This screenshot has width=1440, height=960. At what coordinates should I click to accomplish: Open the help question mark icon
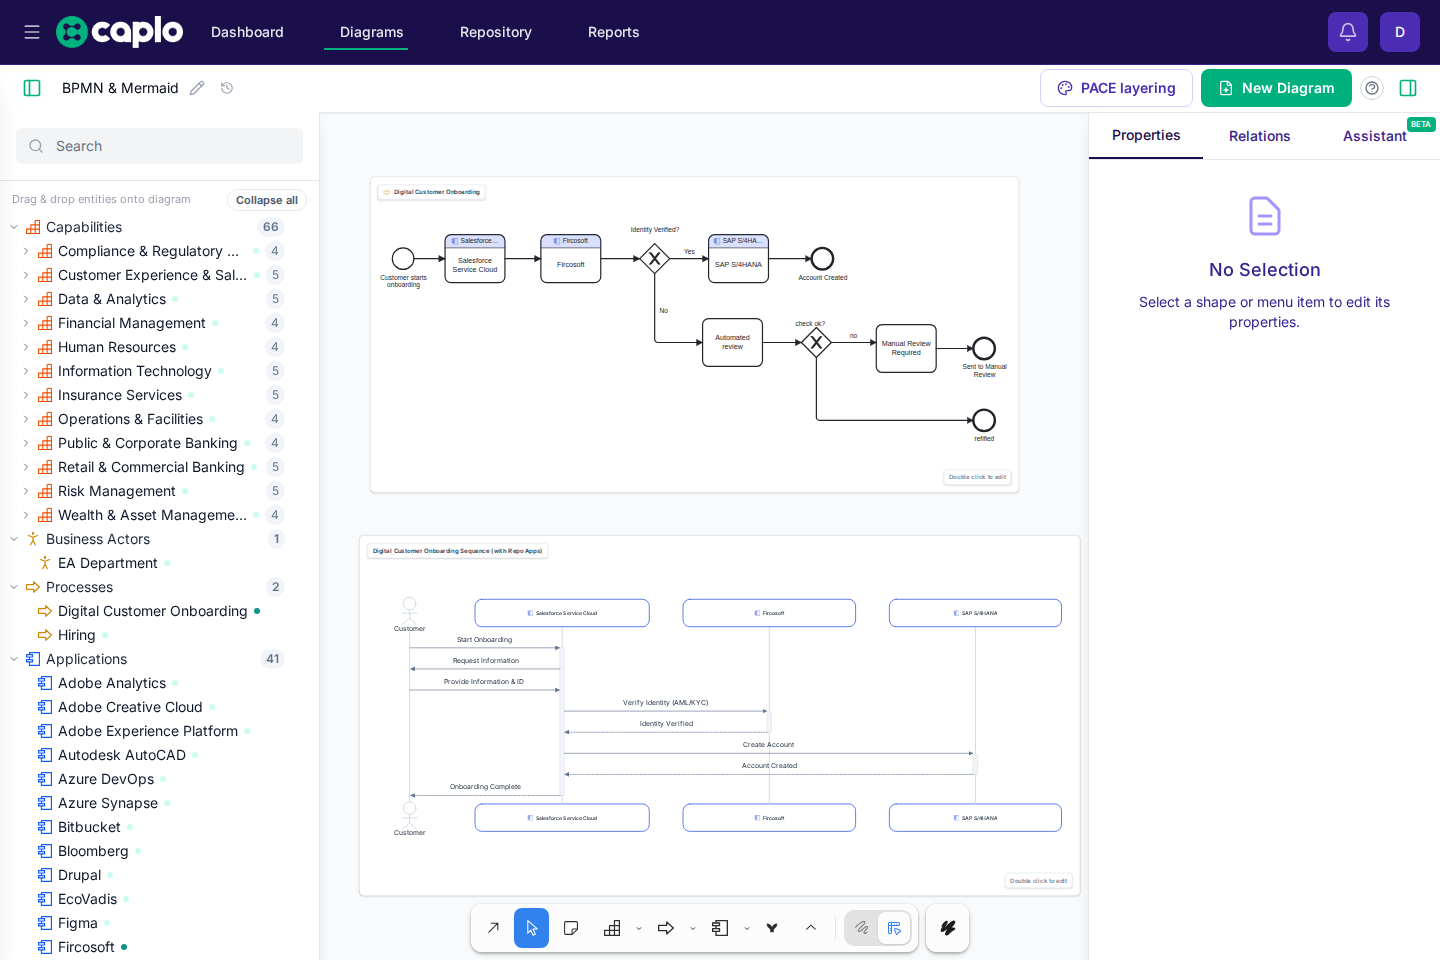click(x=1372, y=88)
